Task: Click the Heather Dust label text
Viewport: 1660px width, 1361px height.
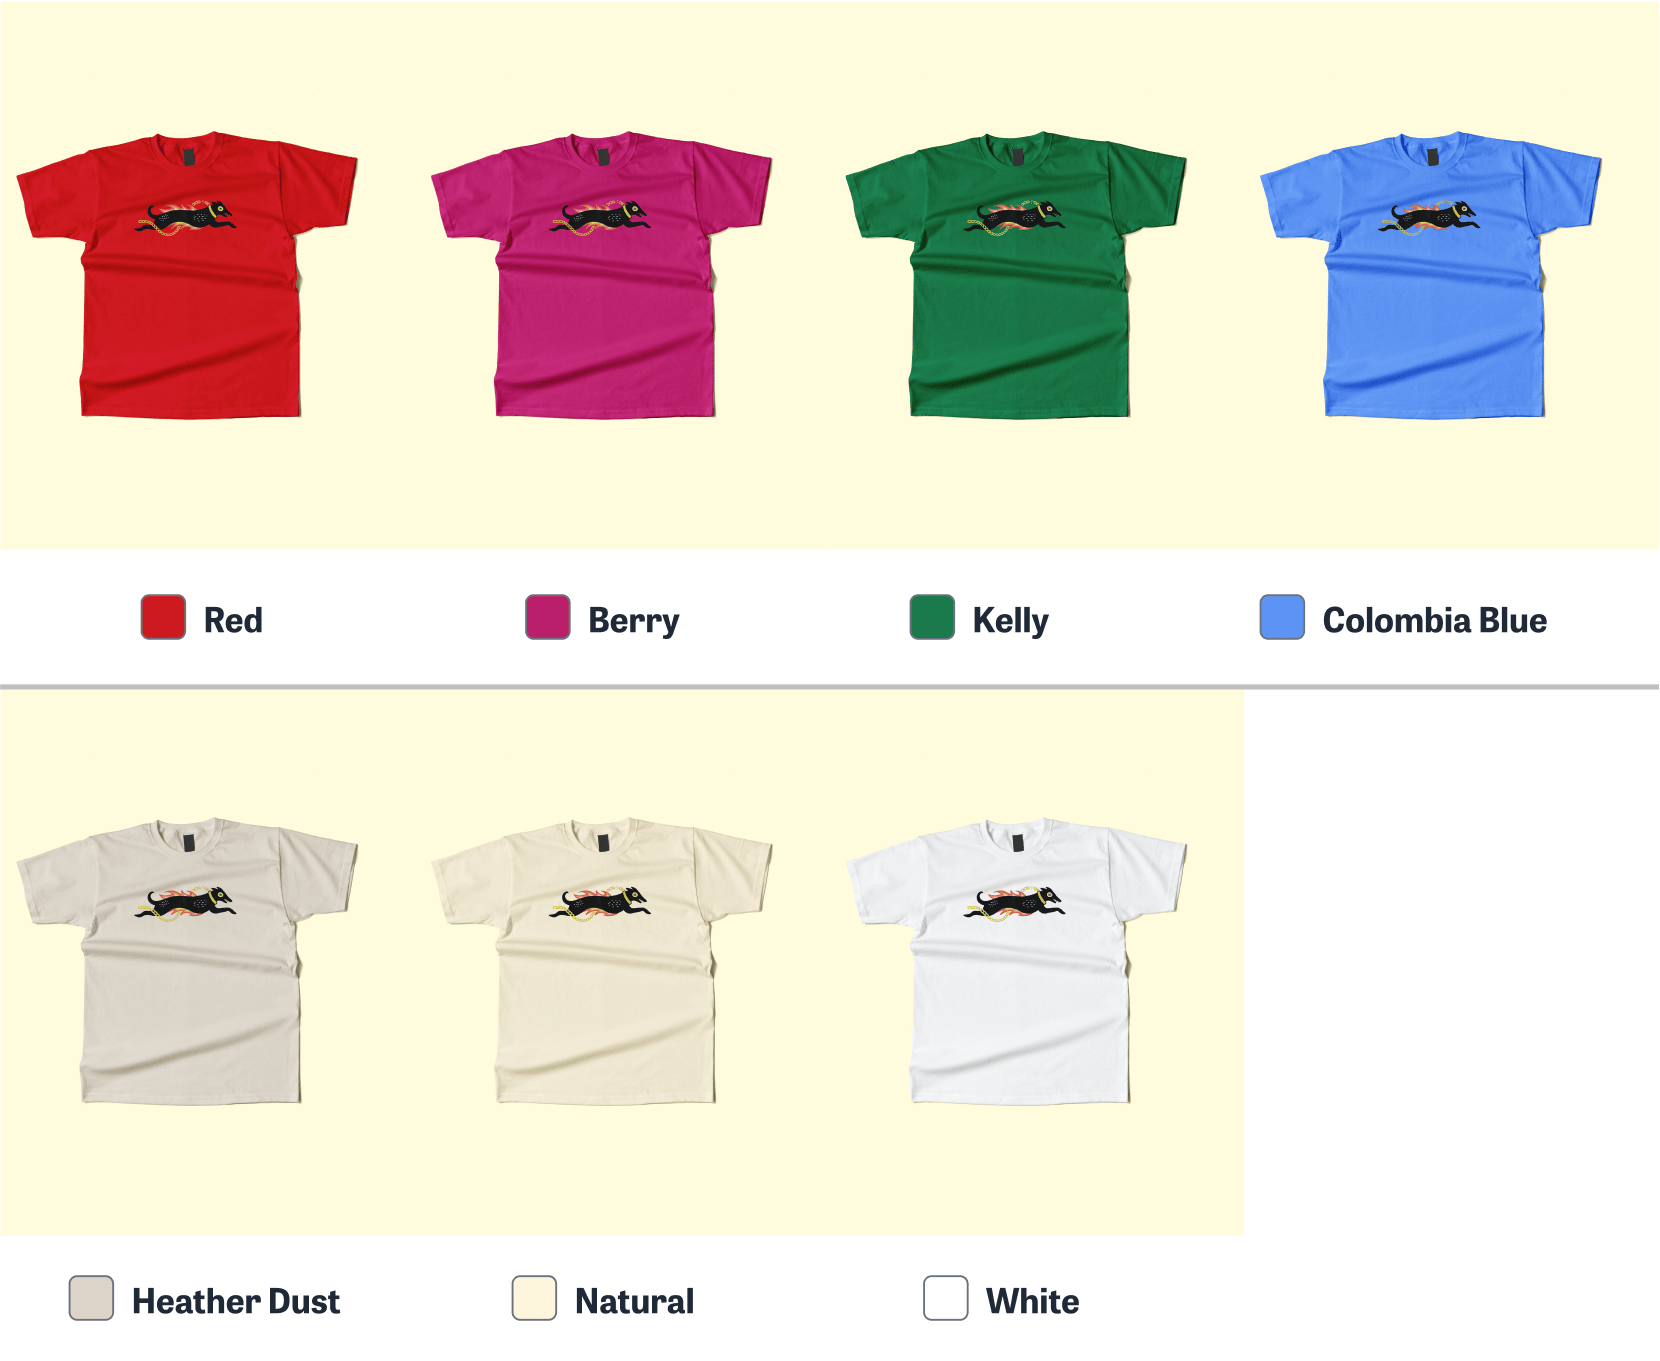Action: point(236,1301)
